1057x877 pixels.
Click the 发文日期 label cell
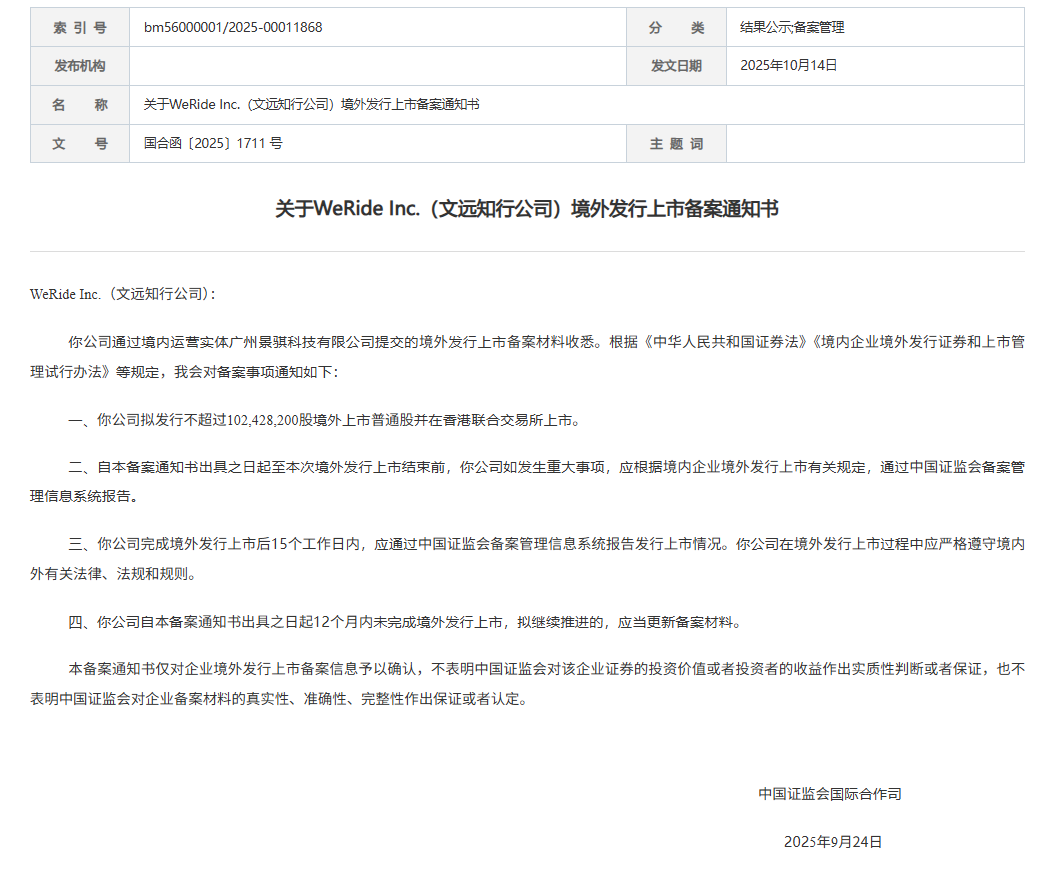pos(676,66)
